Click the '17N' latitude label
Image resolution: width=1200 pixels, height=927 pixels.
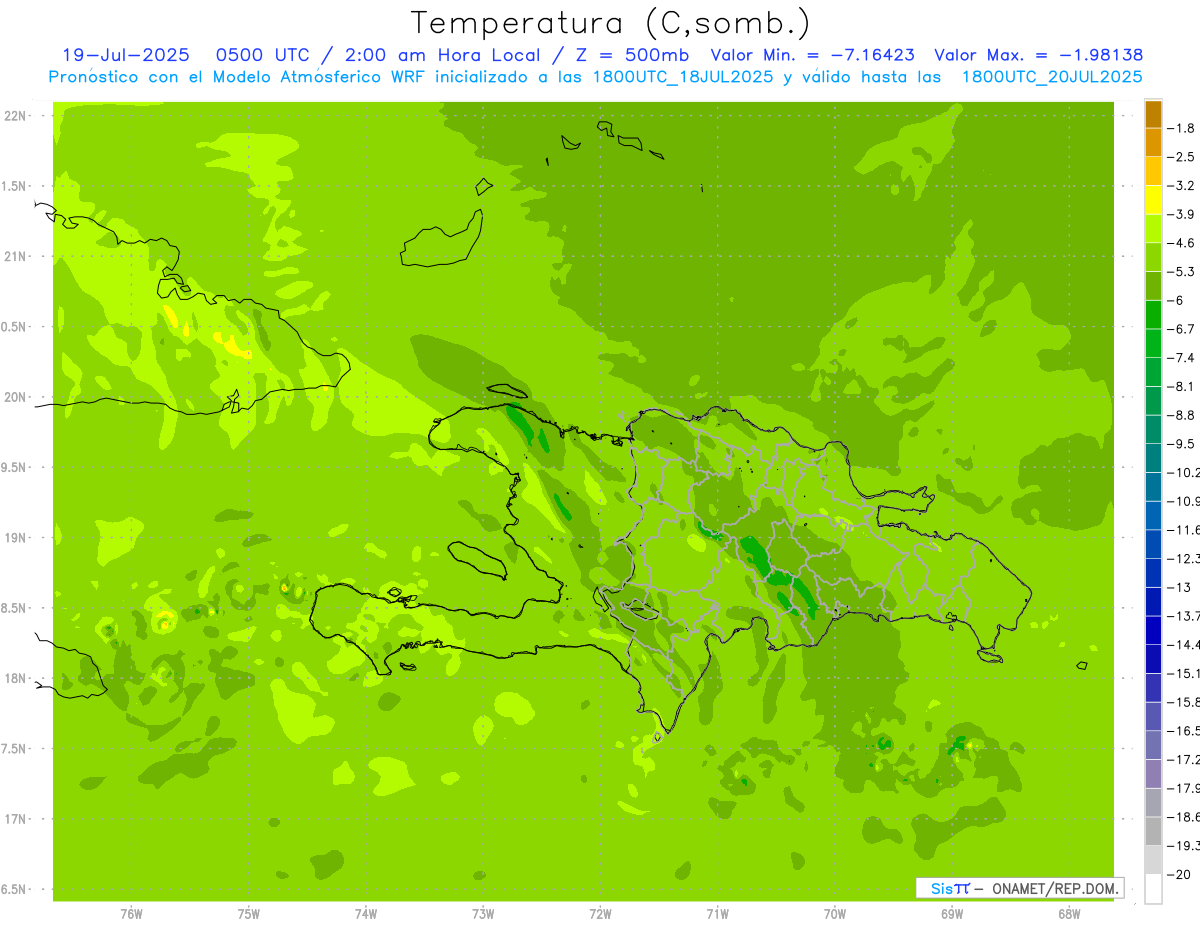point(16,820)
